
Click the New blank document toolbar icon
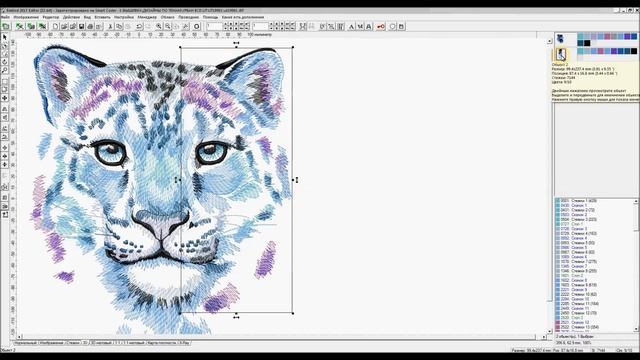(56, 27)
